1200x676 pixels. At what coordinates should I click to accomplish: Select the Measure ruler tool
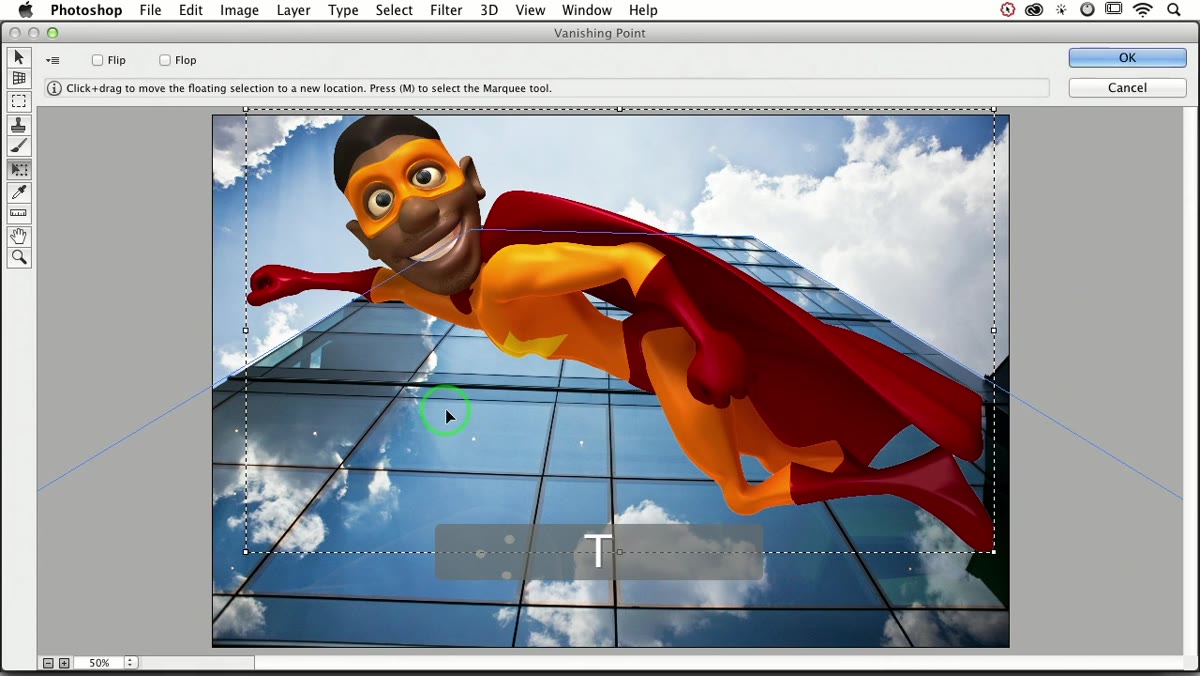point(19,213)
